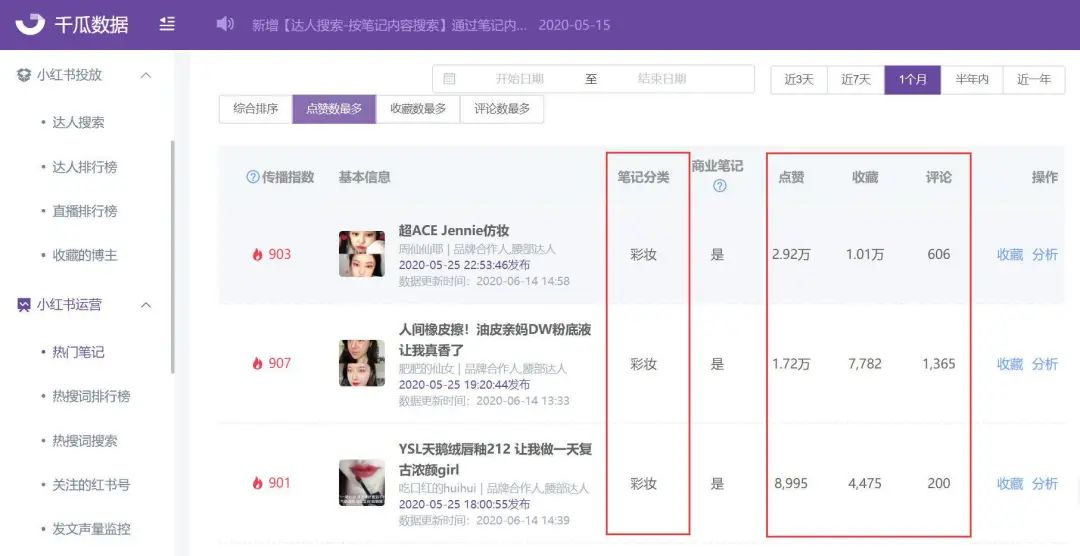The height and width of the screenshot is (556, 1080).
Task: Click 收藏 link for YSL天鹅绒唇釉 note
Action: [1010, 484]
